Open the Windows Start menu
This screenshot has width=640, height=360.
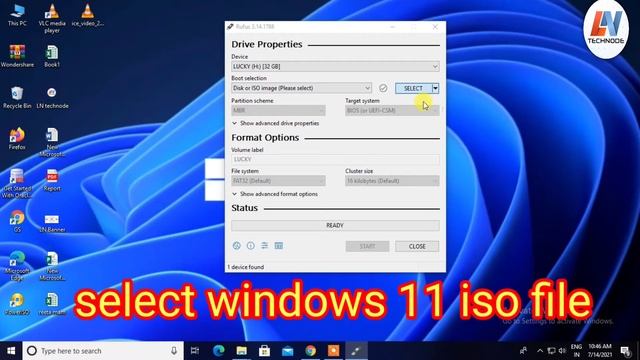coord(11,351)
